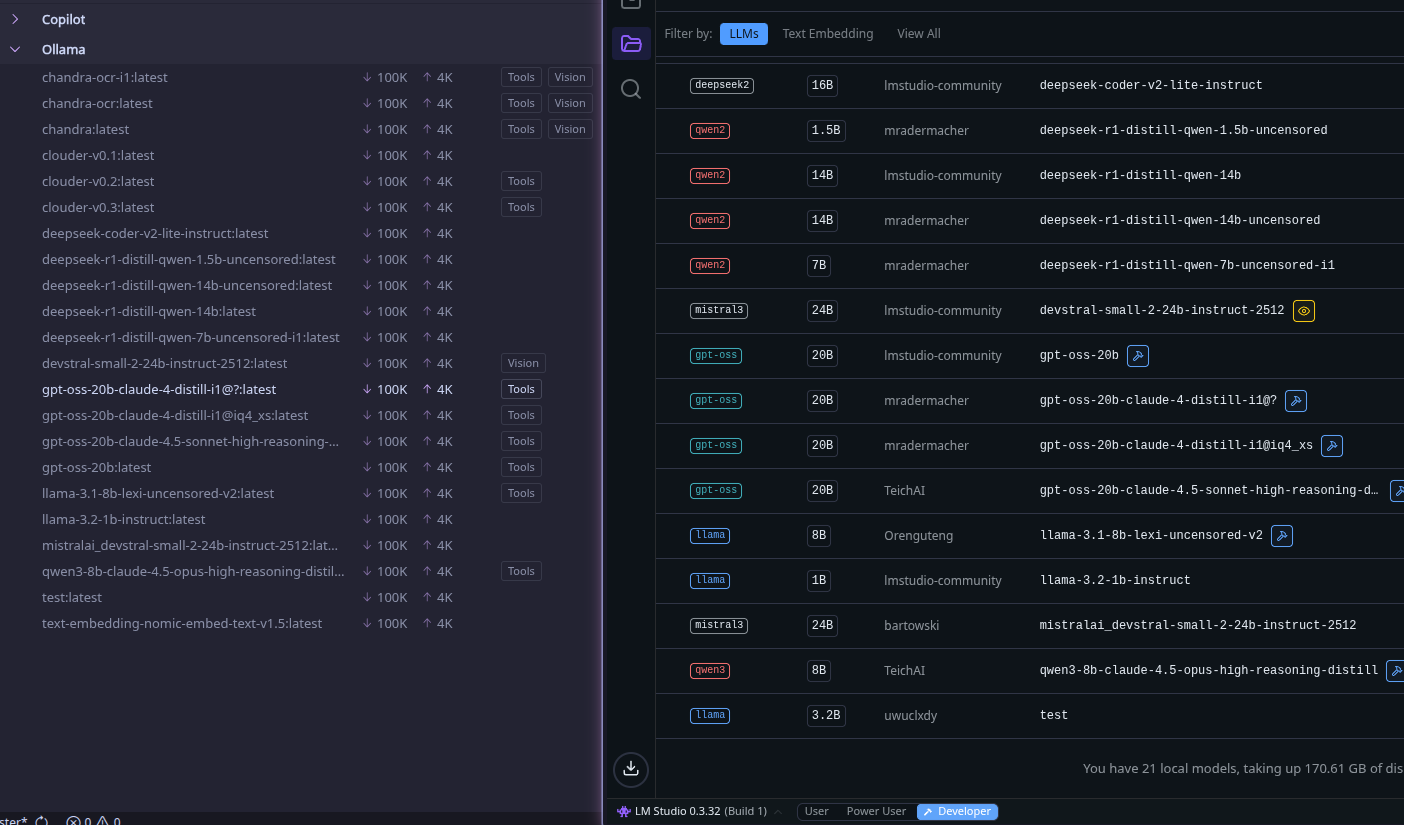Viewport: 1404px width, 825px height.
Task: Click the Tools badge on chandra-ocr:latest
Action: click(521, 103)
